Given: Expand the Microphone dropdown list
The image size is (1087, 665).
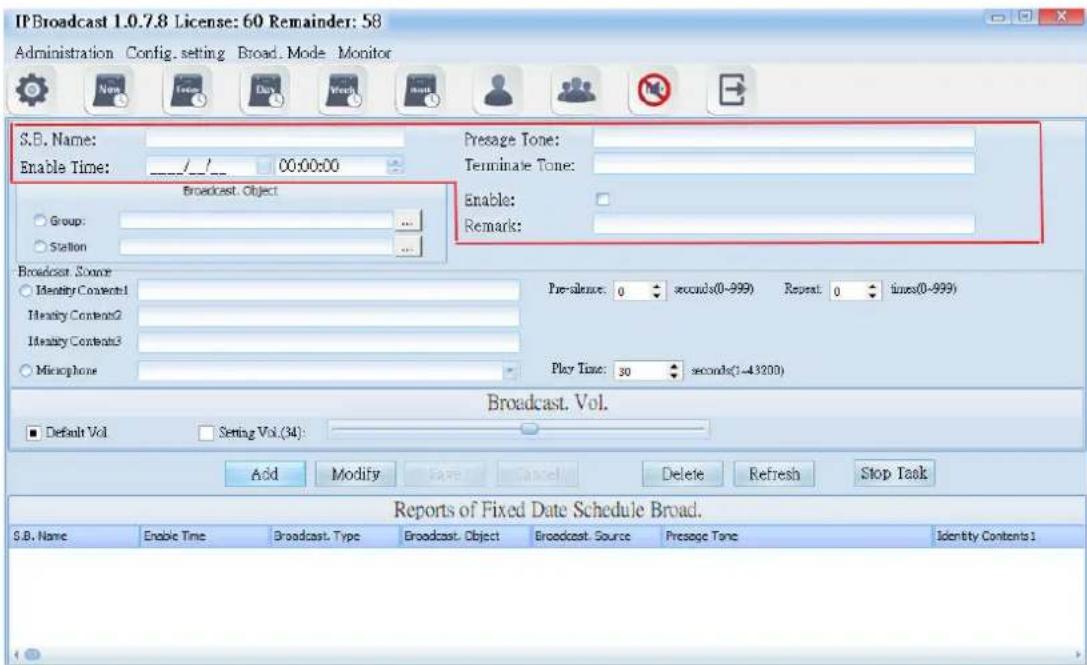Looking at the screenshot, I should coord(510,371).
